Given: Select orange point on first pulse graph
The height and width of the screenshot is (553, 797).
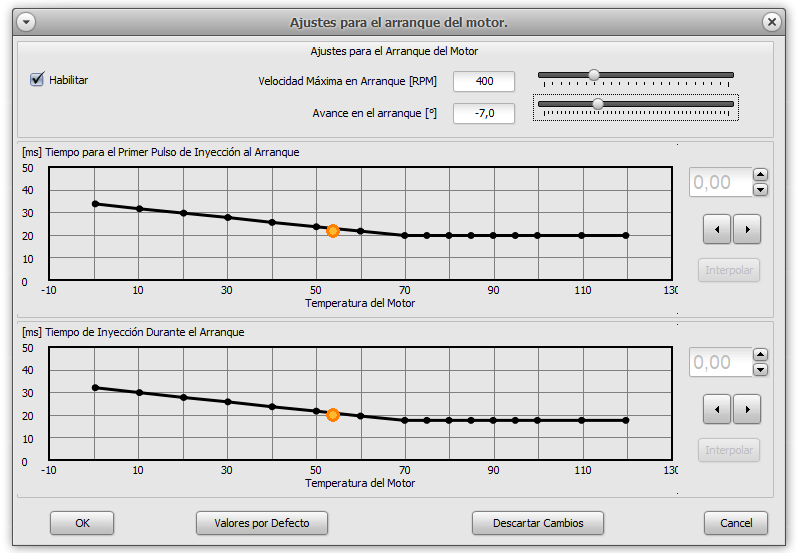Looking at the screenshot, I should 333,231.
